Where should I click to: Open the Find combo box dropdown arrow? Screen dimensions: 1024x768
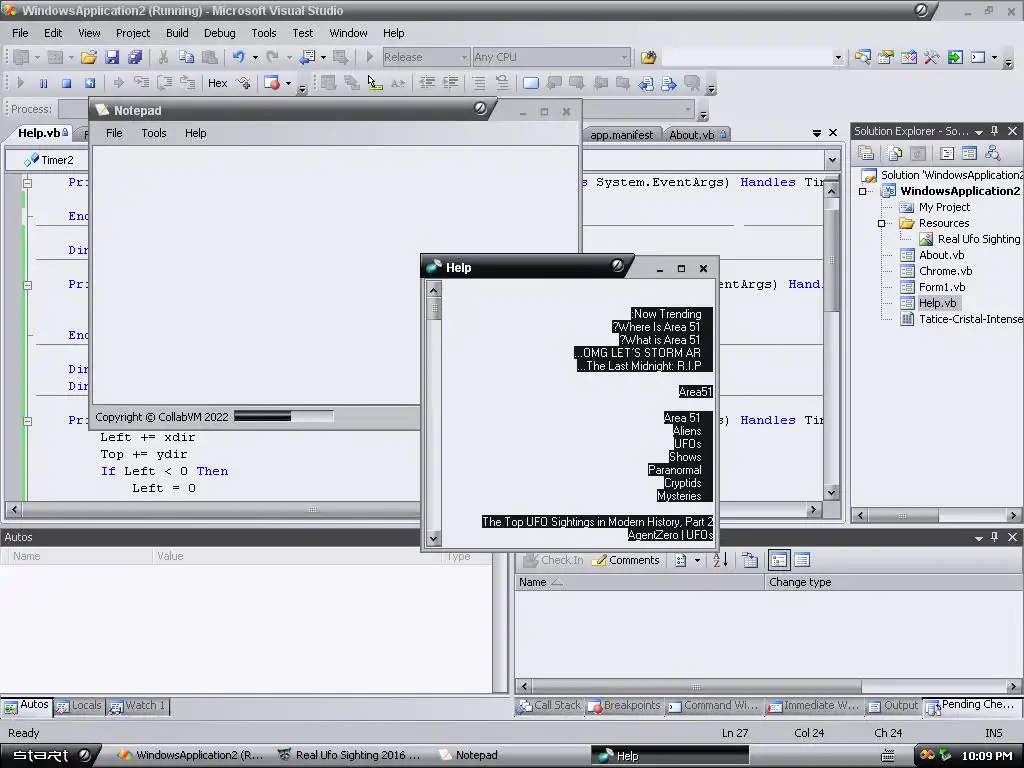[x=838, y=57]
